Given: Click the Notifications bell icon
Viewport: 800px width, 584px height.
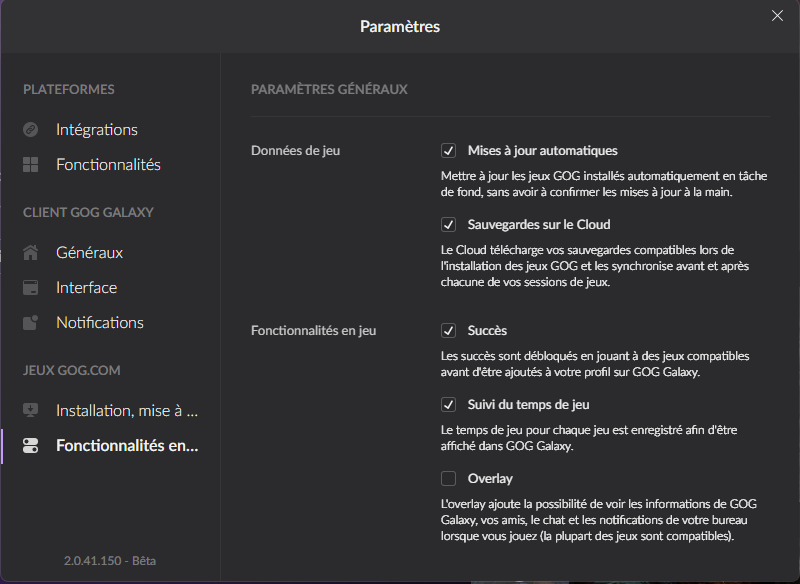Looking at the screenshot, I should click(x=31, y=322).
